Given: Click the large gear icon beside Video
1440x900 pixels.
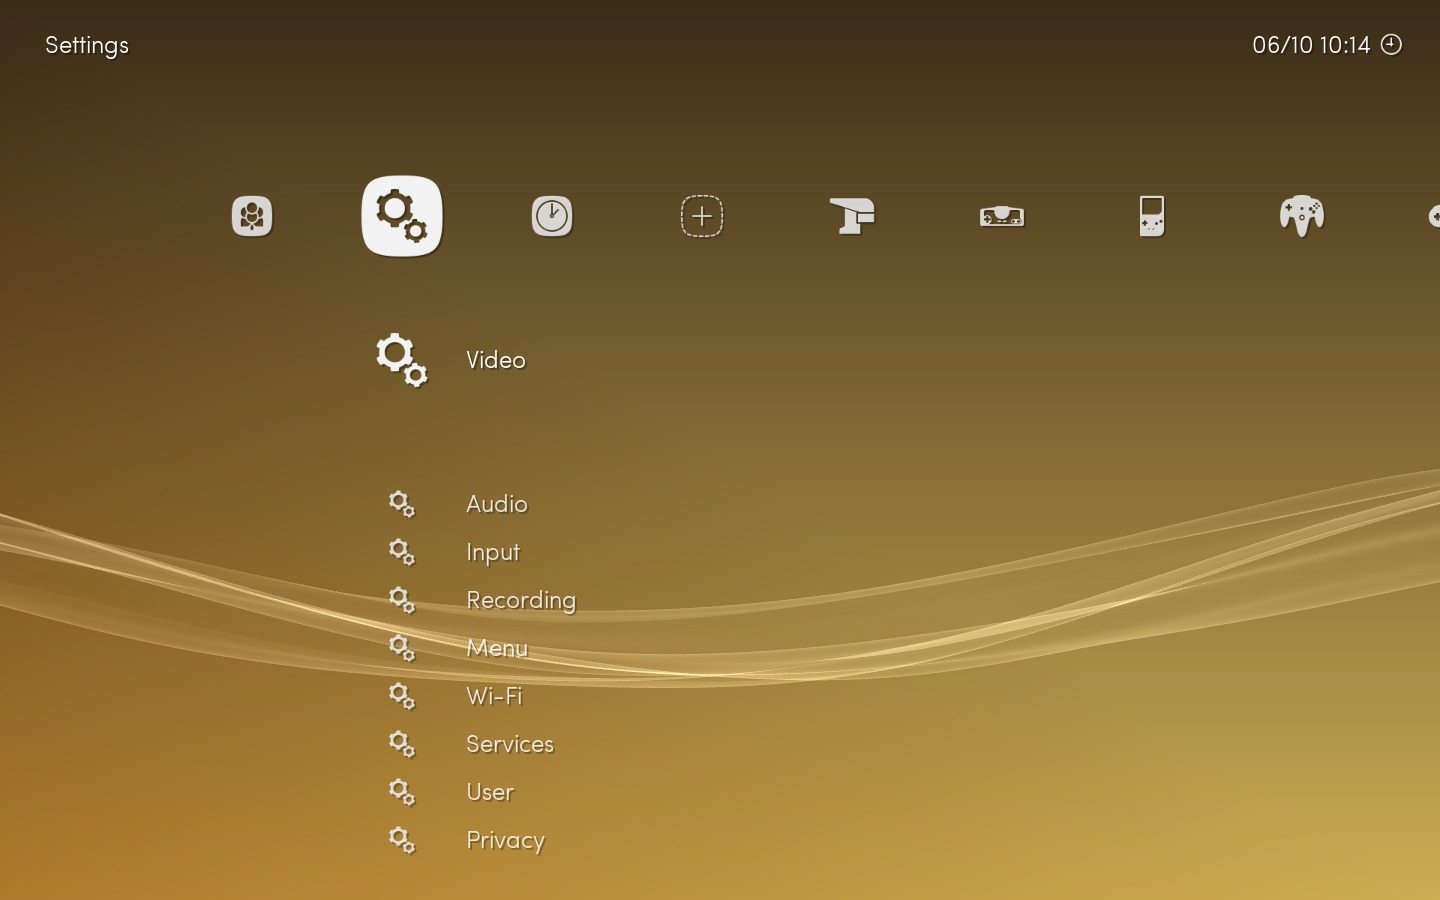Looking at the screenshot, I should click(x=402, y=360).
